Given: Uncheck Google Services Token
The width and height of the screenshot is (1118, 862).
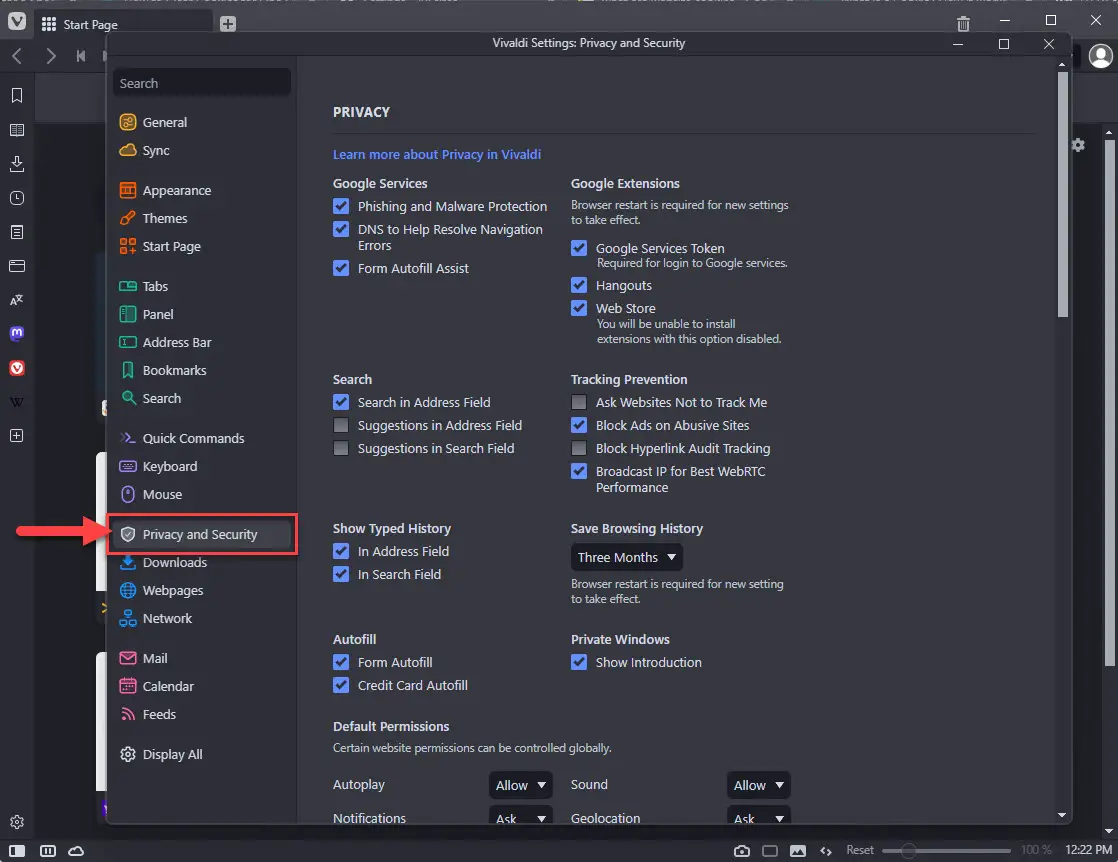Looking at the screenshot, I should (579, 249).
